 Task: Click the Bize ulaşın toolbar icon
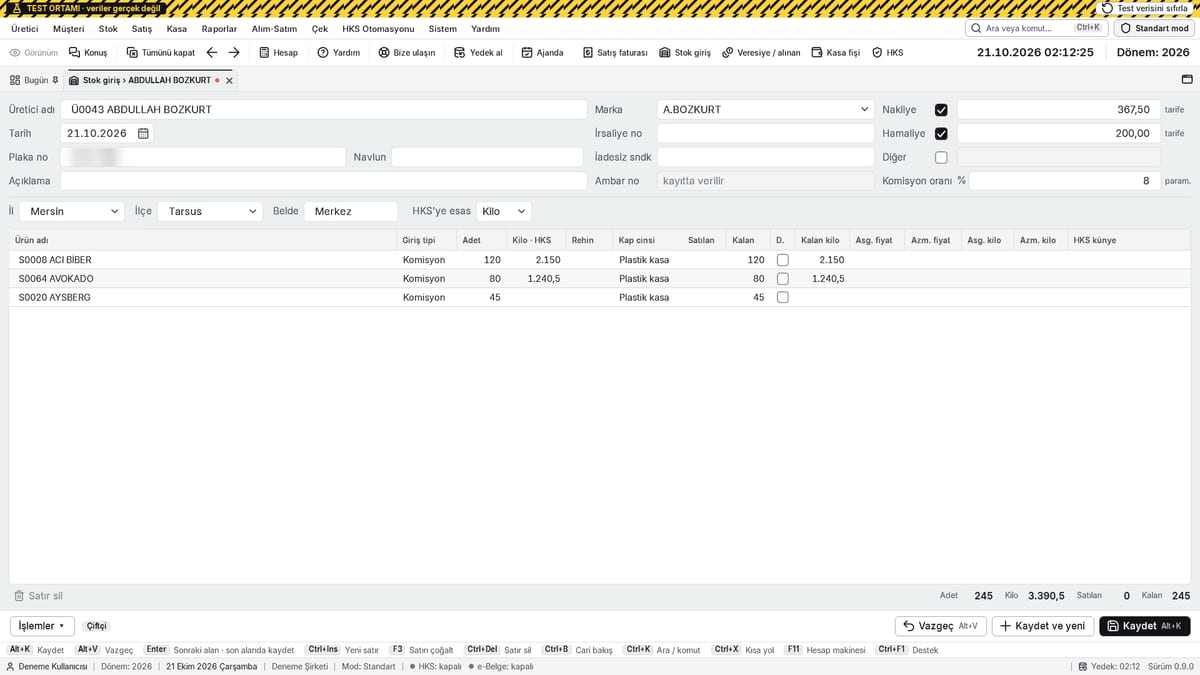(406, 52)
